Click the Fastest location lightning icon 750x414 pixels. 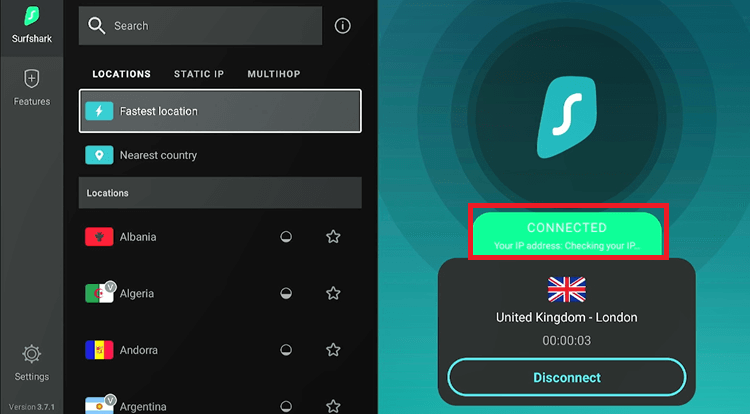(x=99, y=111)
